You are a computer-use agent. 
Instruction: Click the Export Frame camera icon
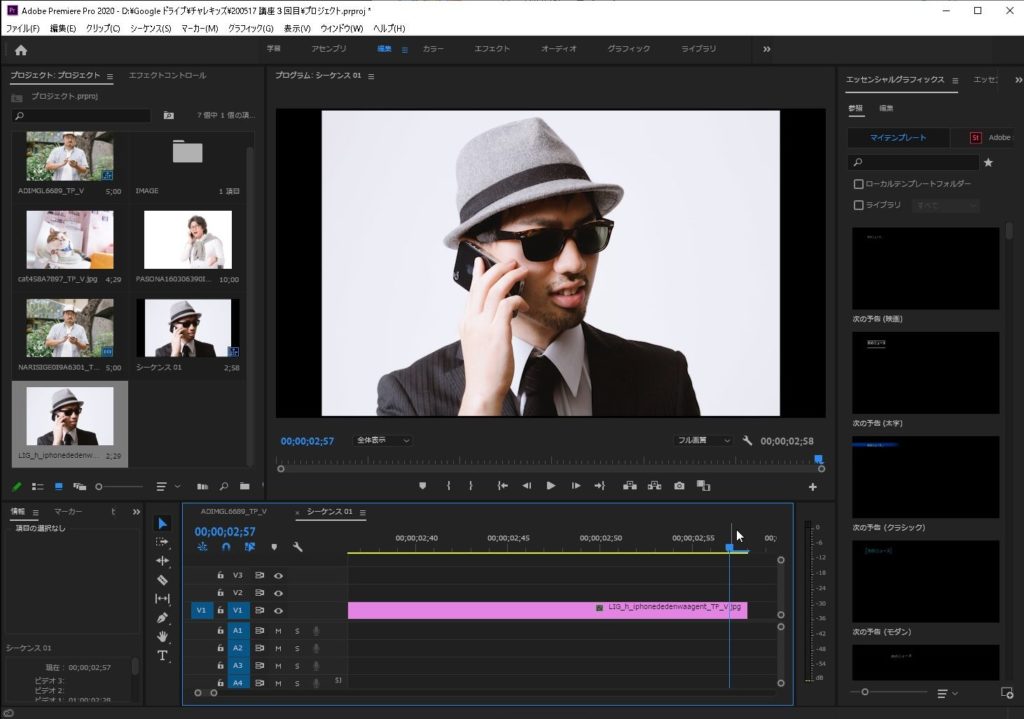(x=679, y=486)
